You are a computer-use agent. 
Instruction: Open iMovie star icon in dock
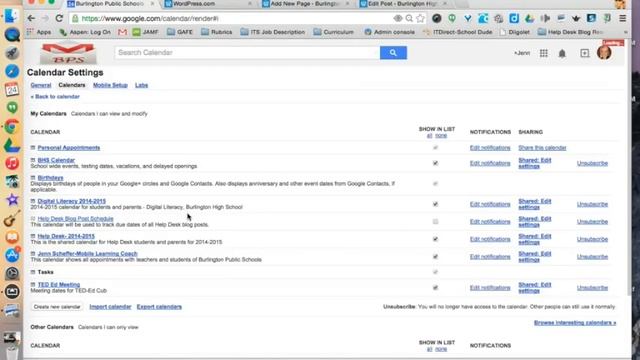click(12, 200)
